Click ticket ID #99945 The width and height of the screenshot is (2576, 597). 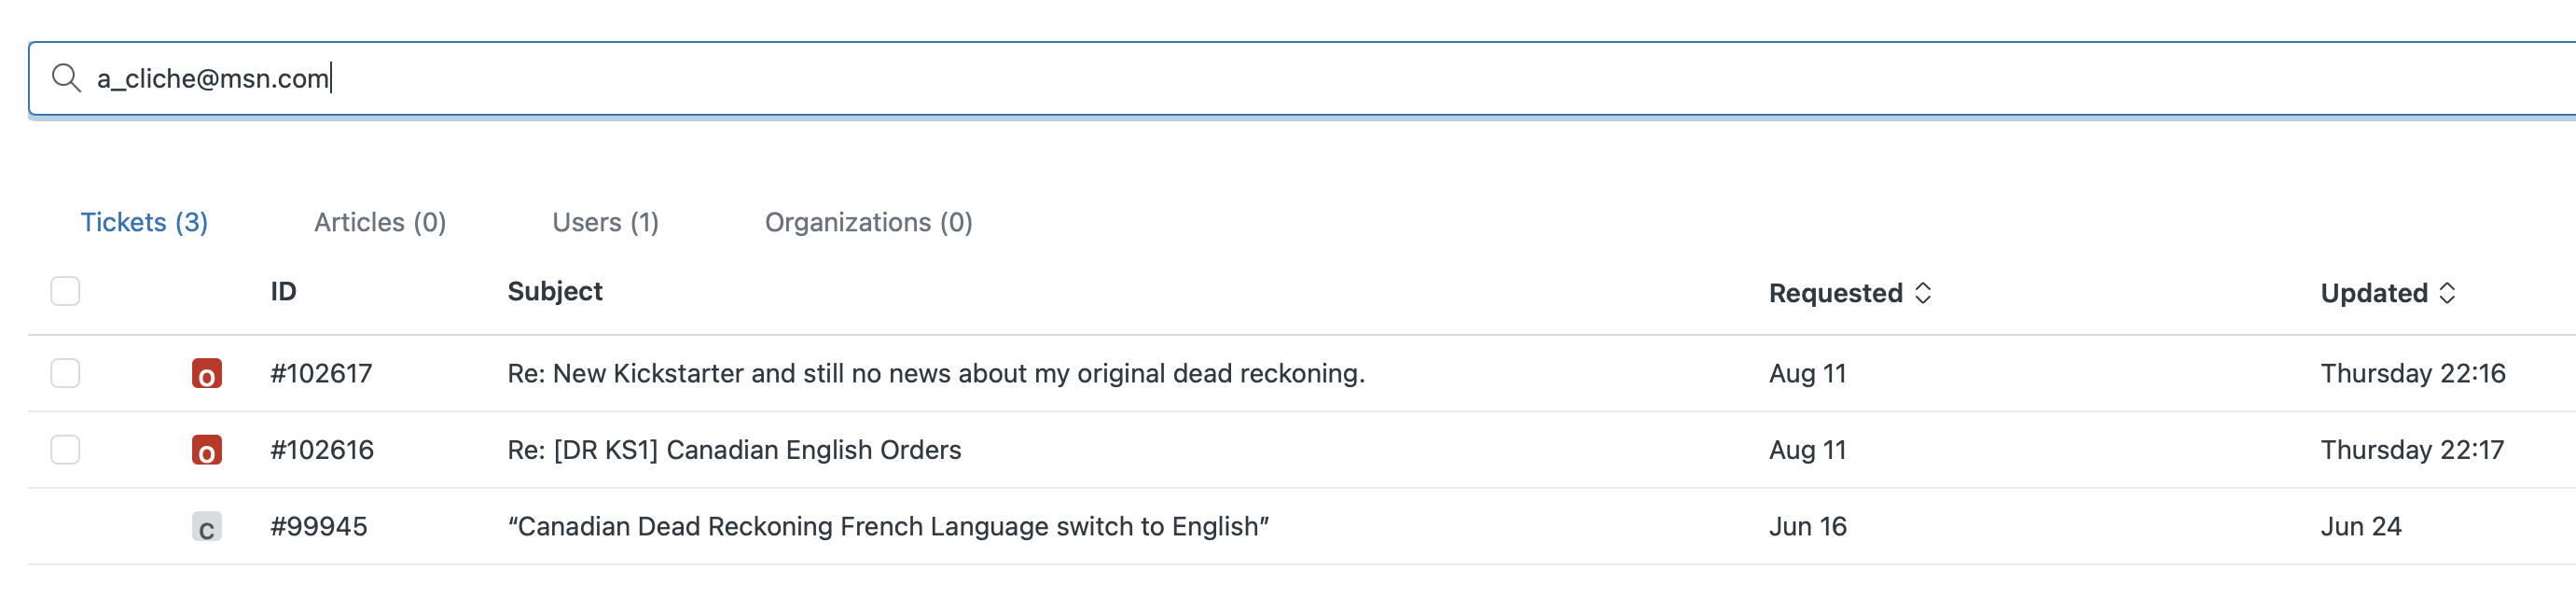(319, 526)
